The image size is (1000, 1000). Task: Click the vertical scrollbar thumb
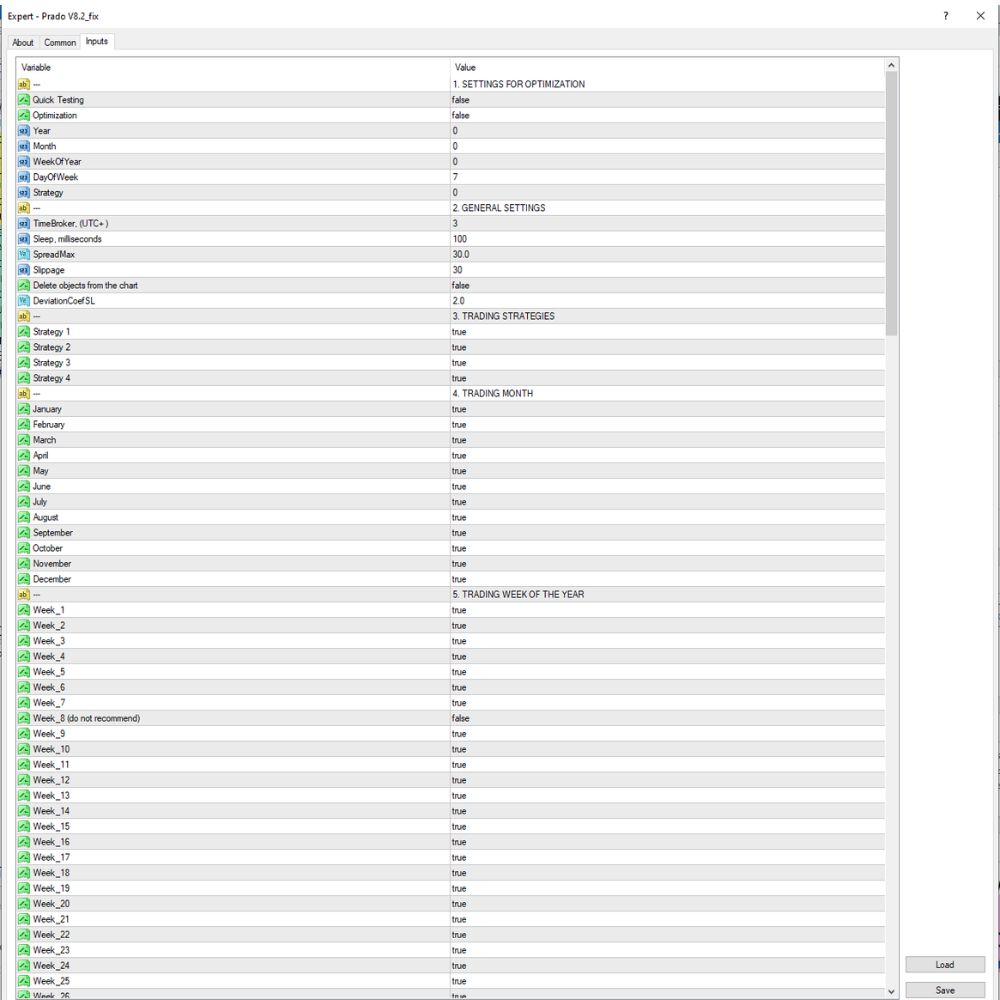tap(892, 203)
